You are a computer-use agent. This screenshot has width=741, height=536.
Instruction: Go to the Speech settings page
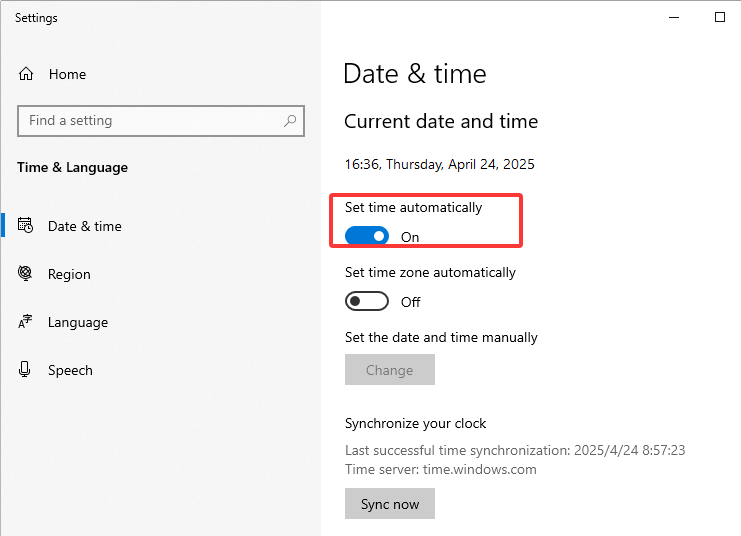(x=70, y=370)
